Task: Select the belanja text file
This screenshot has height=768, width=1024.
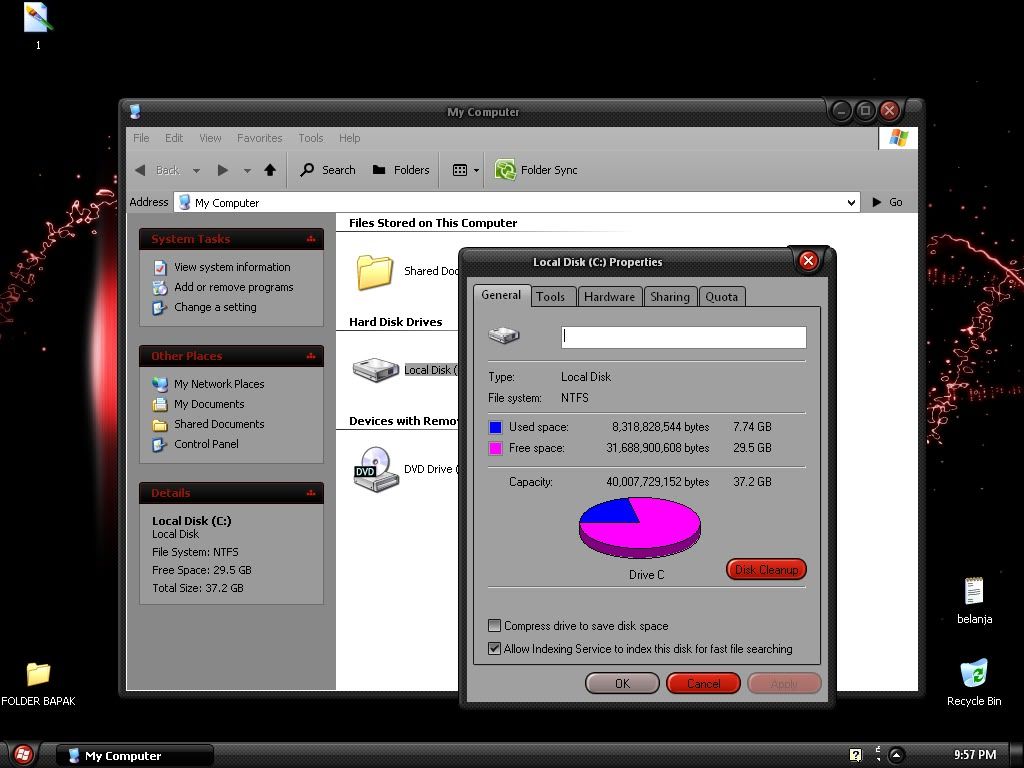Action: [x=974, y=601]
